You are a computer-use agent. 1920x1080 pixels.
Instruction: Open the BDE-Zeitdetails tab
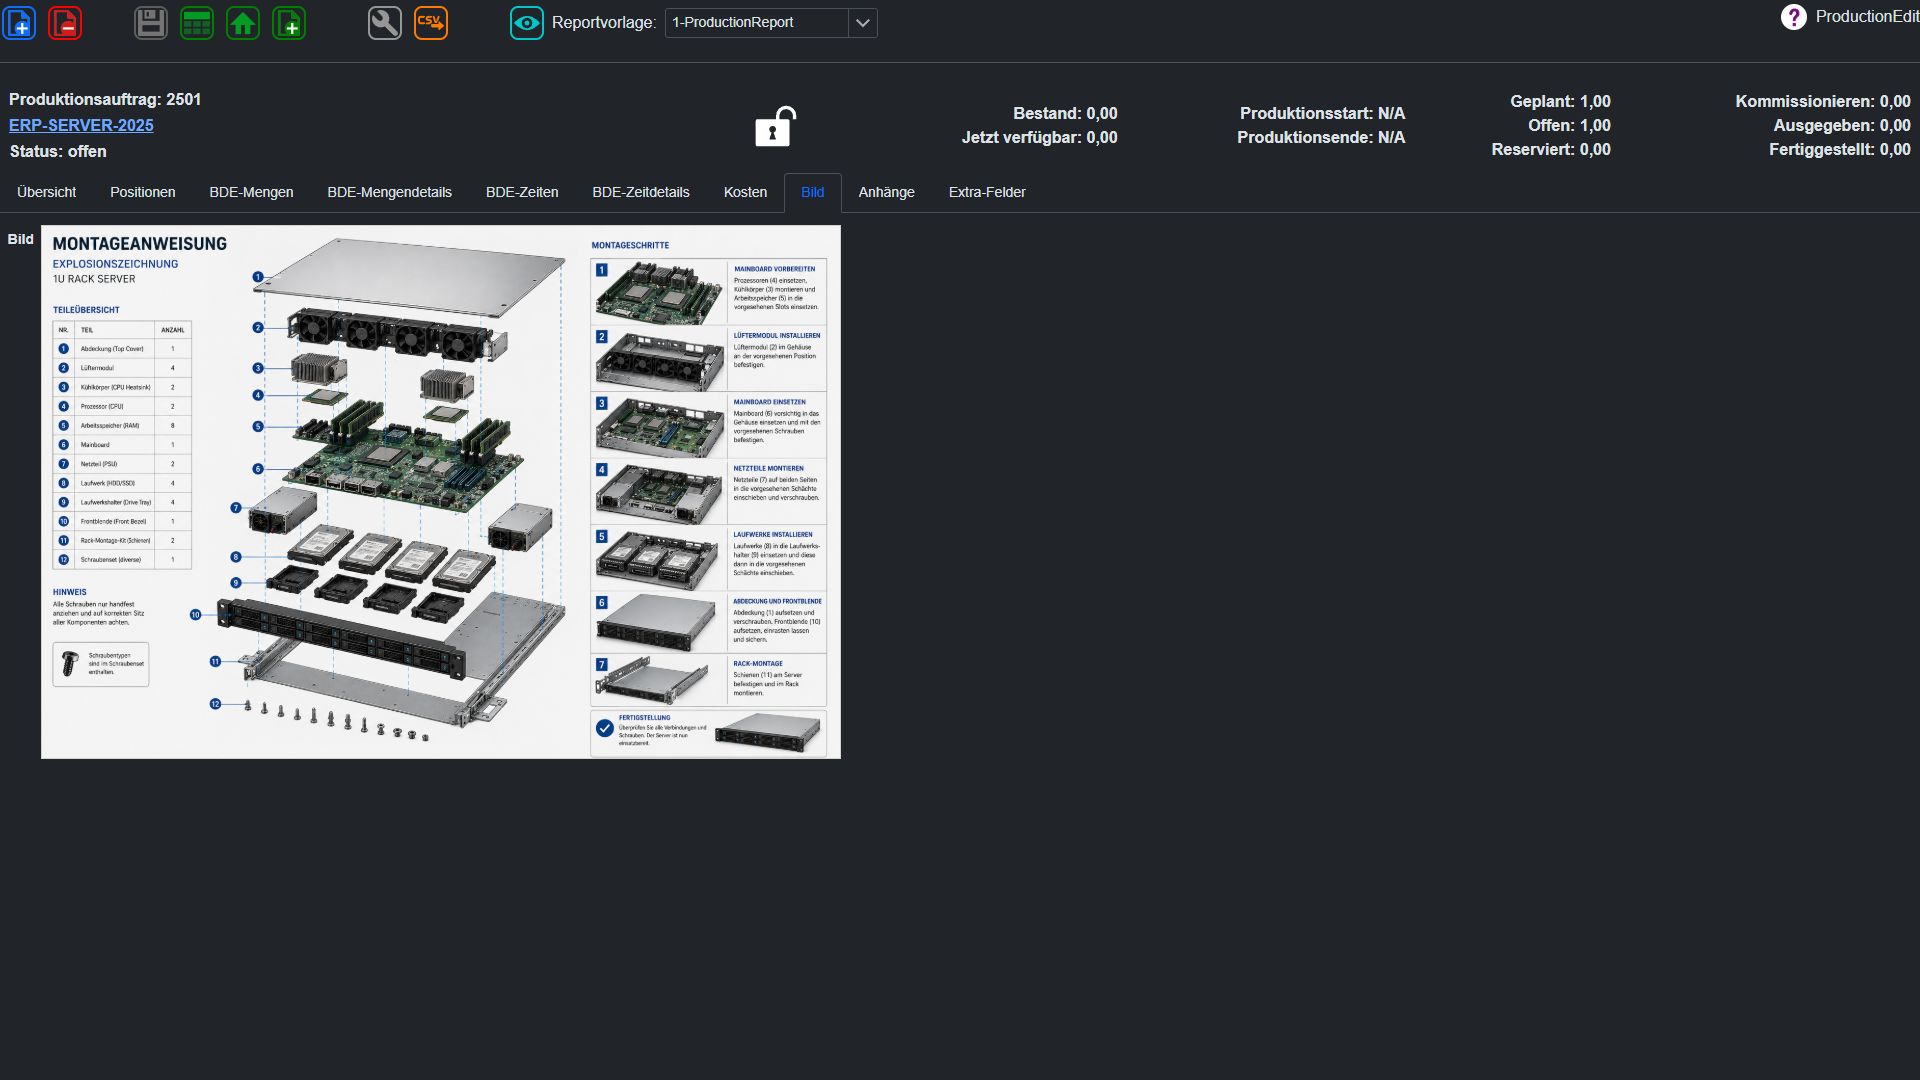point(641,192)
